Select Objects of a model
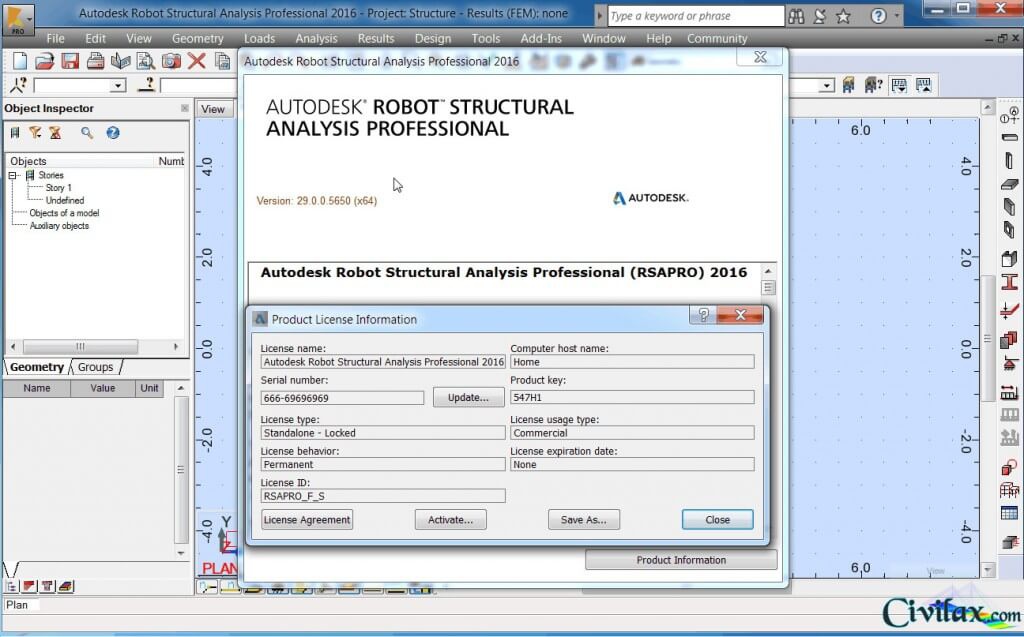 (x=64, y=213)
